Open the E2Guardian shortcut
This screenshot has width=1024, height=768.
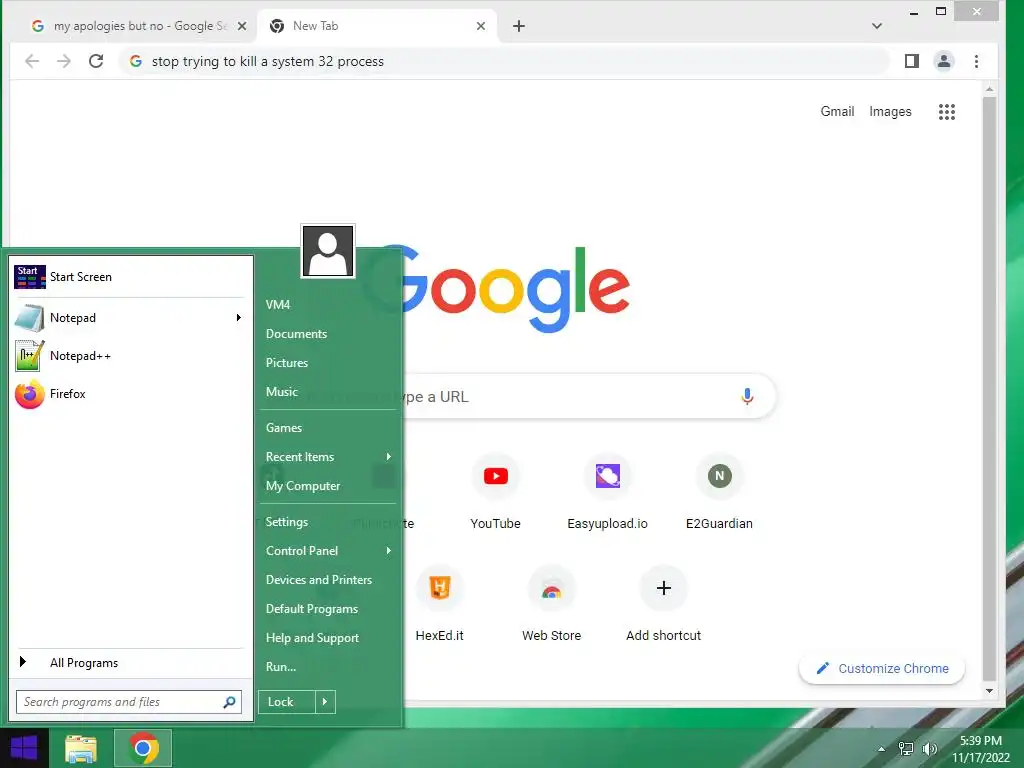(719, 476)
